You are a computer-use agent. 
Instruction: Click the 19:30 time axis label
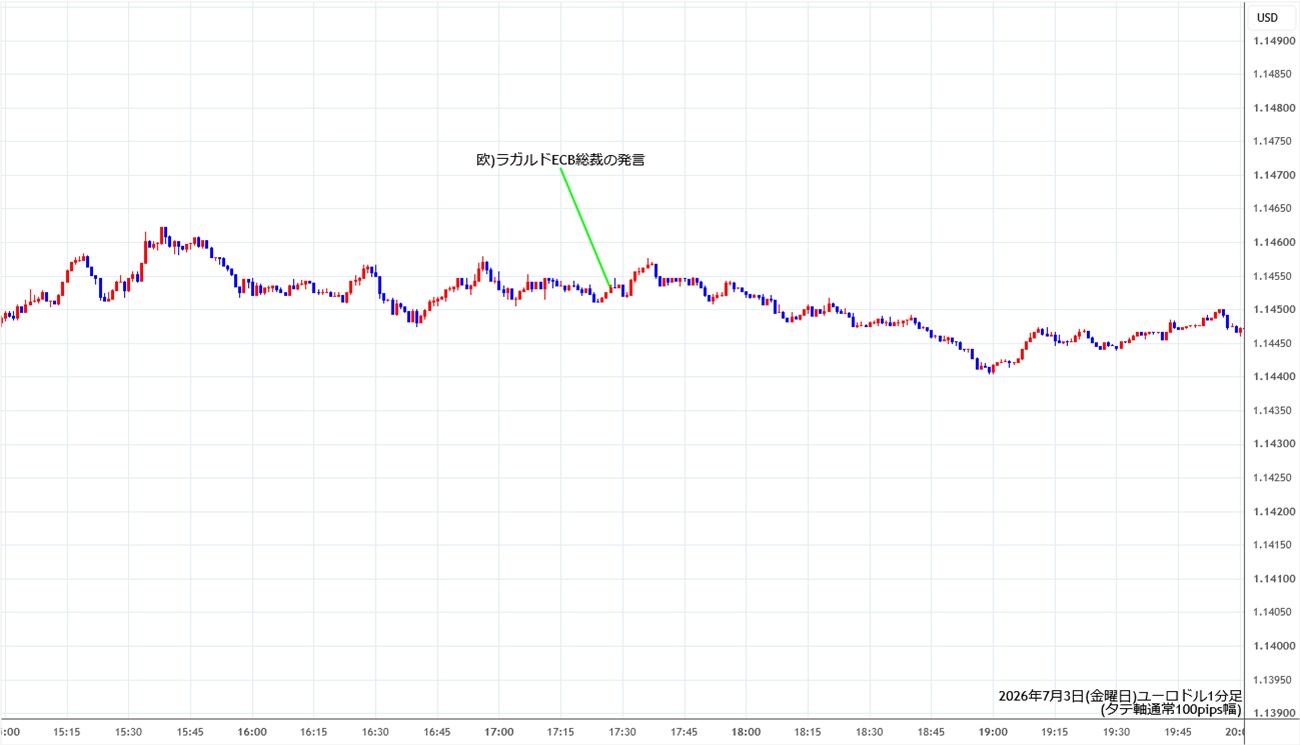(x=1116, y=732)
